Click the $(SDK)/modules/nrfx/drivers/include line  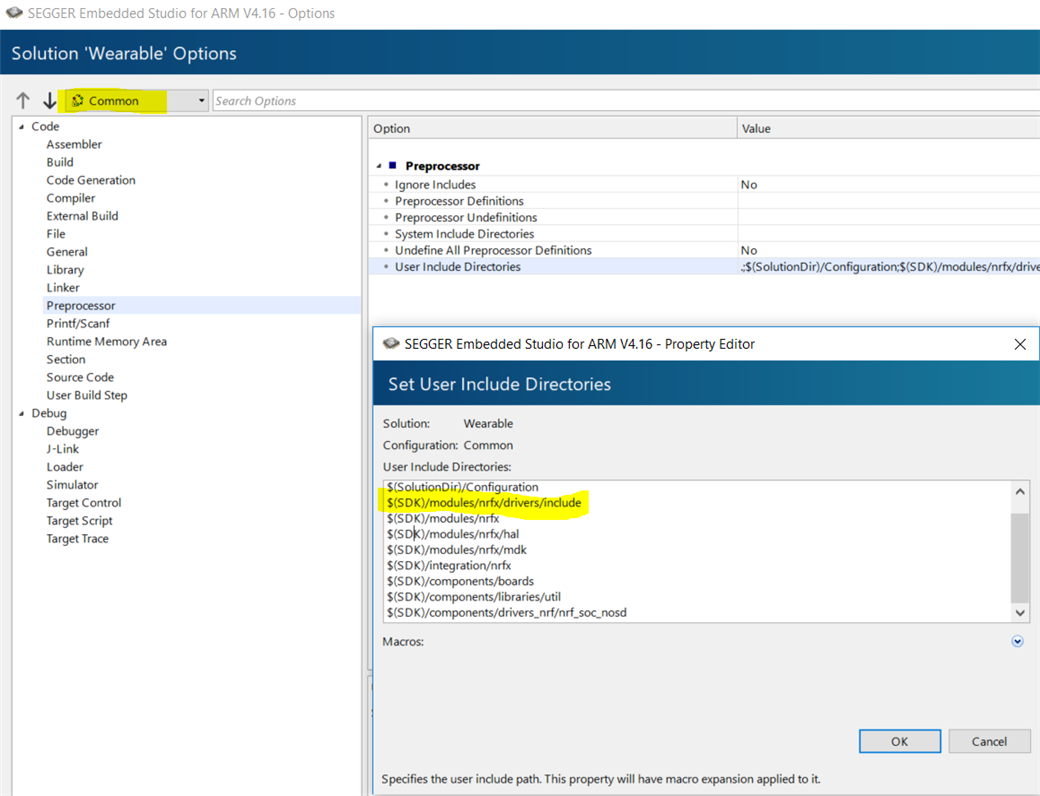(x=484, y=503)
